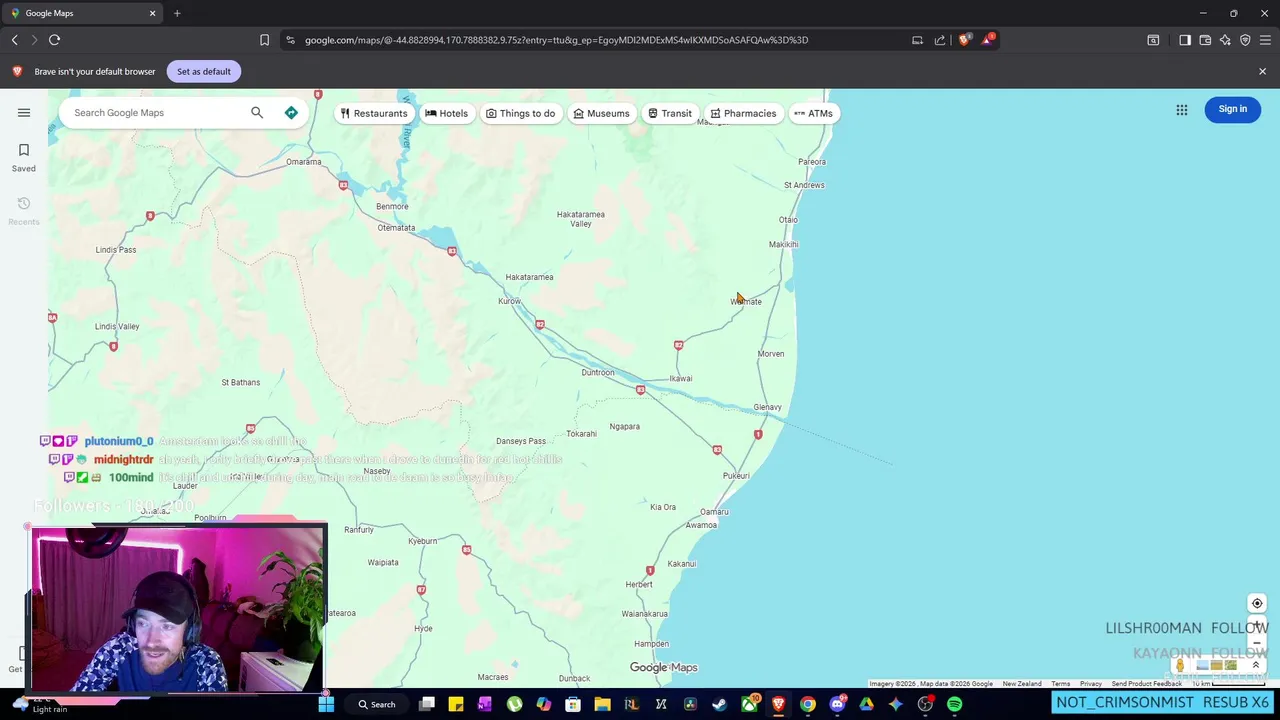
Task: Open a new browser tab
Action: [x=177, y=13]
